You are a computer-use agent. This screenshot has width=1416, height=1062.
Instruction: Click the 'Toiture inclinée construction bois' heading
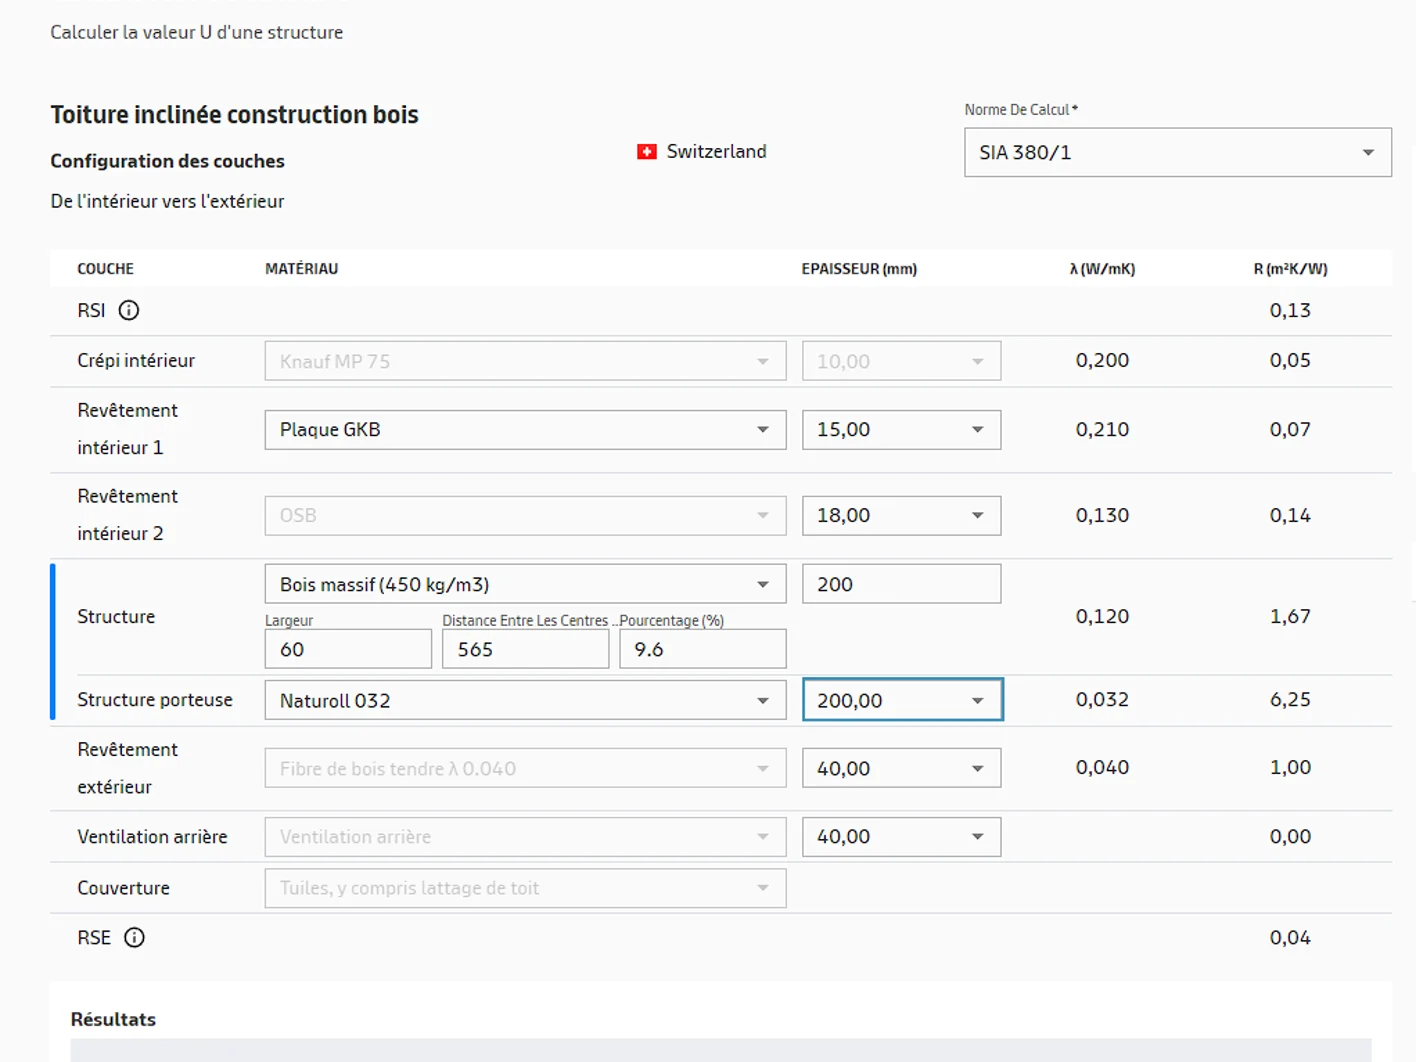coord(234,115)
